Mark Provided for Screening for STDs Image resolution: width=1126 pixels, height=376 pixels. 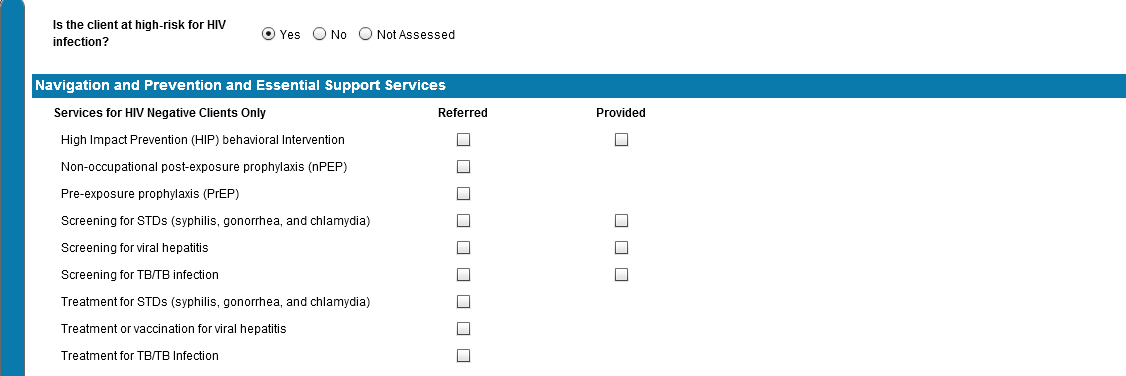coord(621,220)
